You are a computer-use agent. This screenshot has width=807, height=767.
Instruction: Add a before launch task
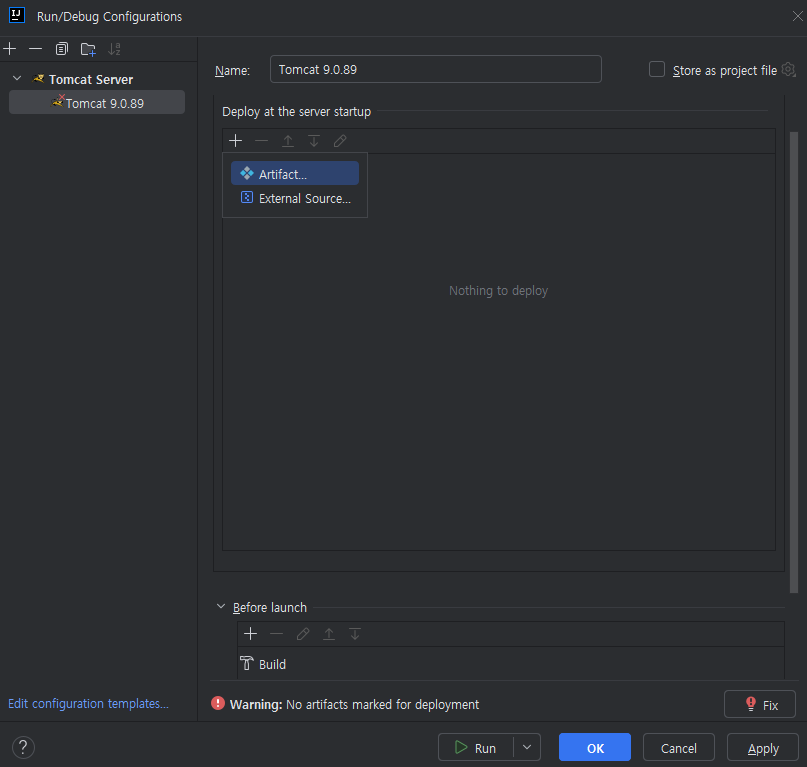tap(251, 634)
